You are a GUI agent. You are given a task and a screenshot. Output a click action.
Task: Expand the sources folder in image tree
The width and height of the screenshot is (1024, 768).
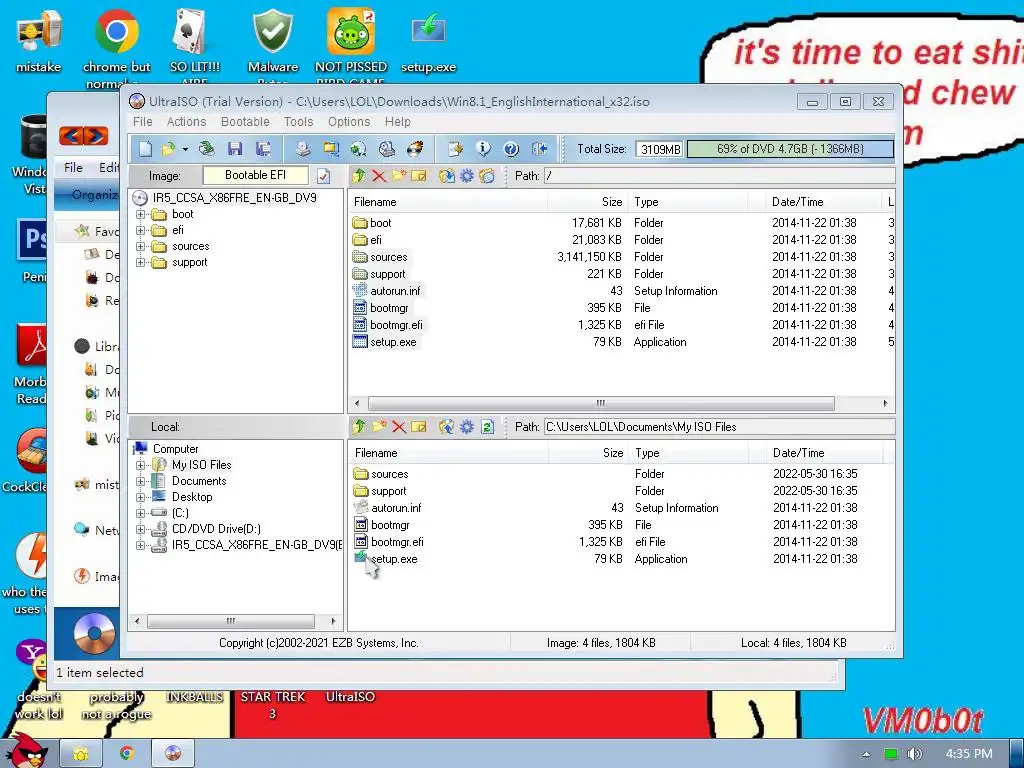140,246
